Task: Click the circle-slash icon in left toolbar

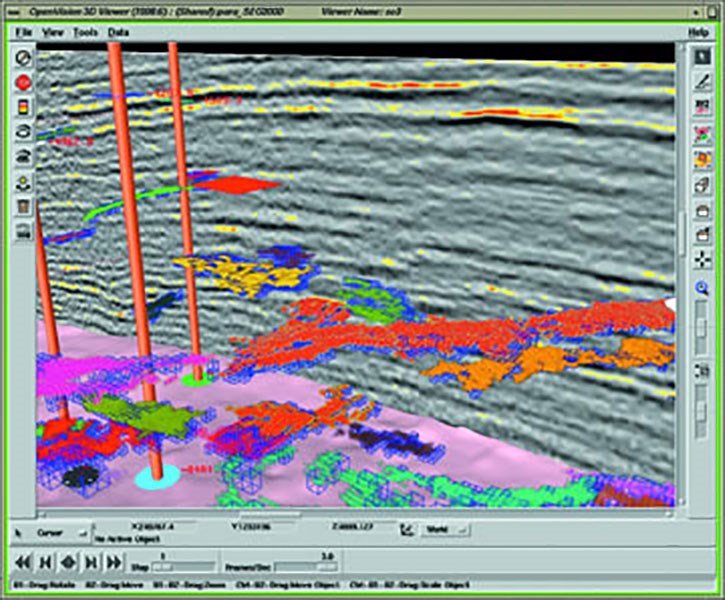Action: coord(24,57)
